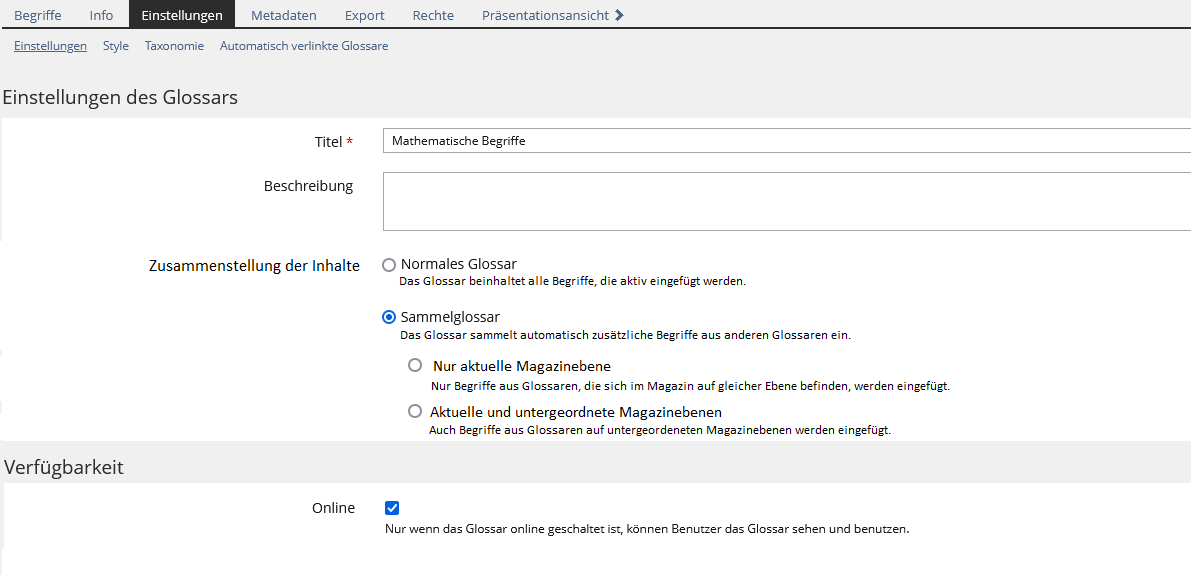Open Automatisch verlinkte Glossare settings

pos(304,46)
